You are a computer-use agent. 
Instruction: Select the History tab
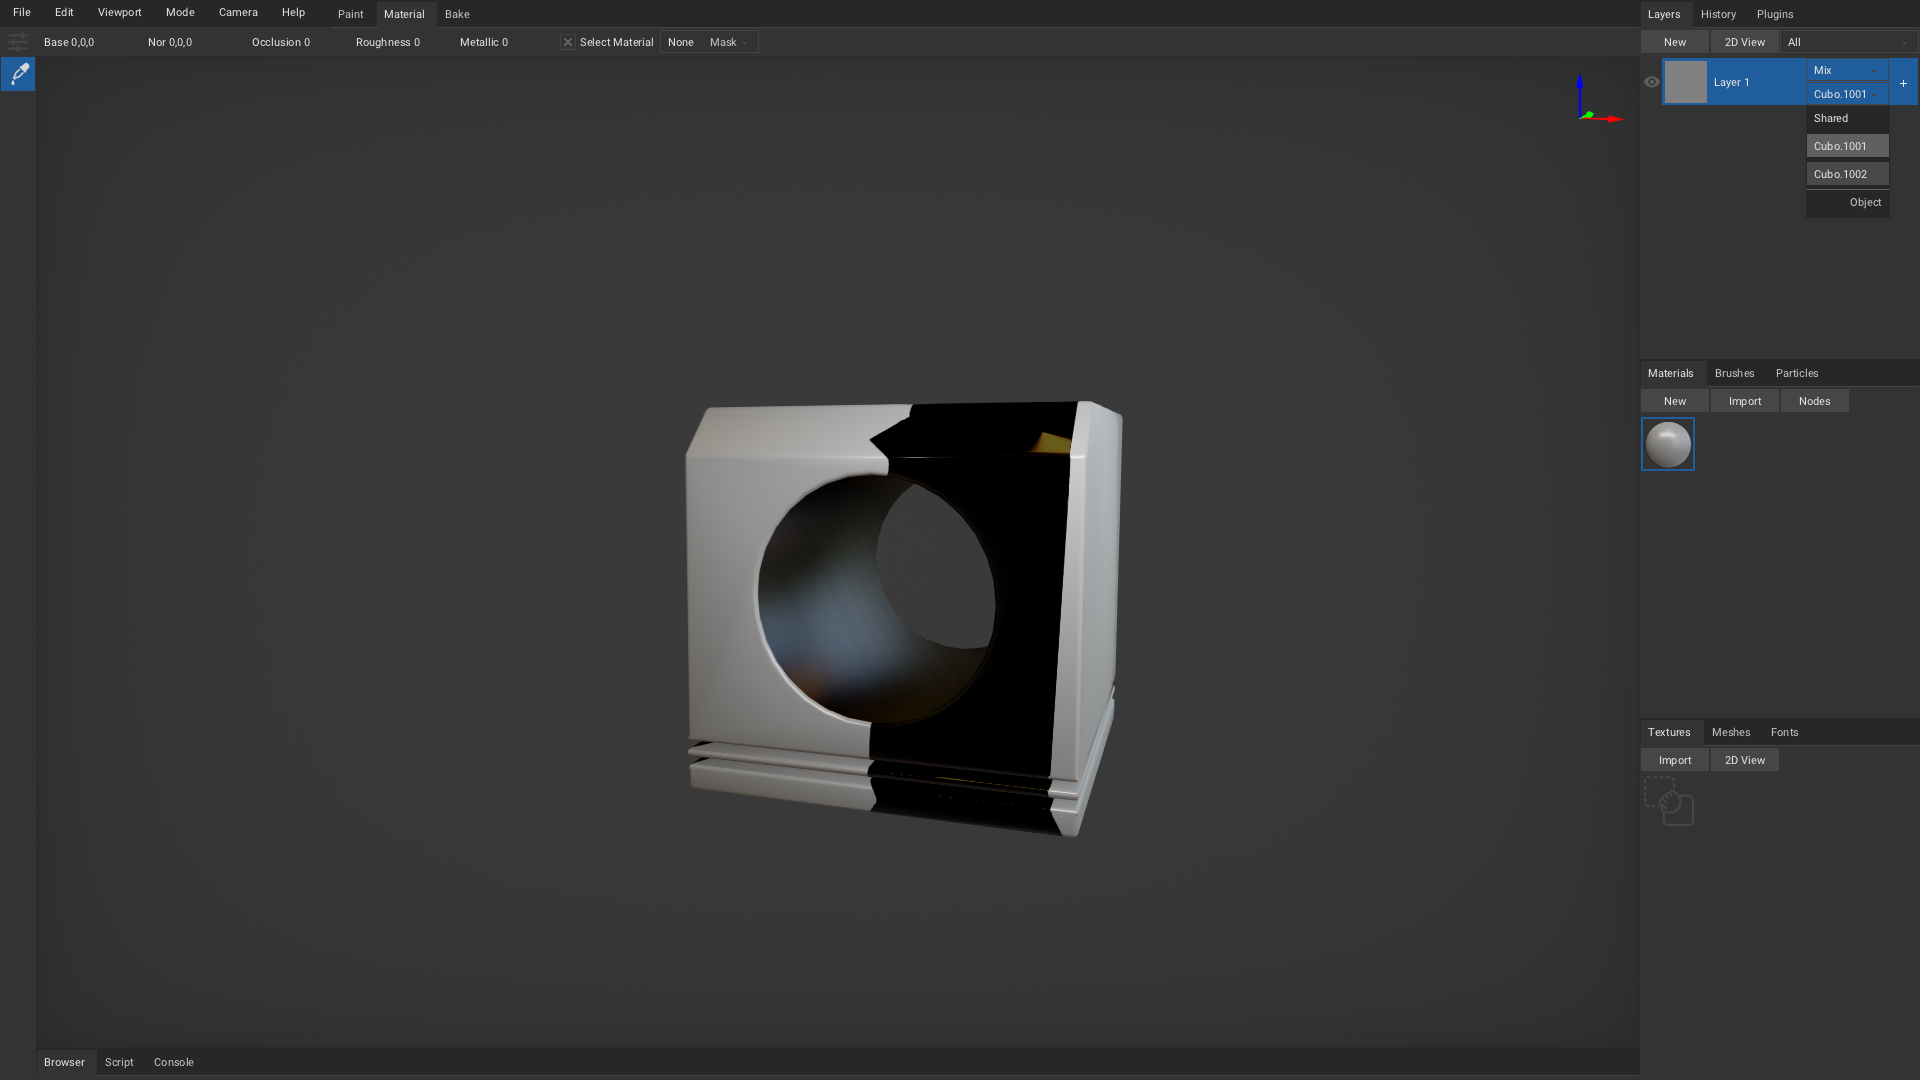point(1718,14)
